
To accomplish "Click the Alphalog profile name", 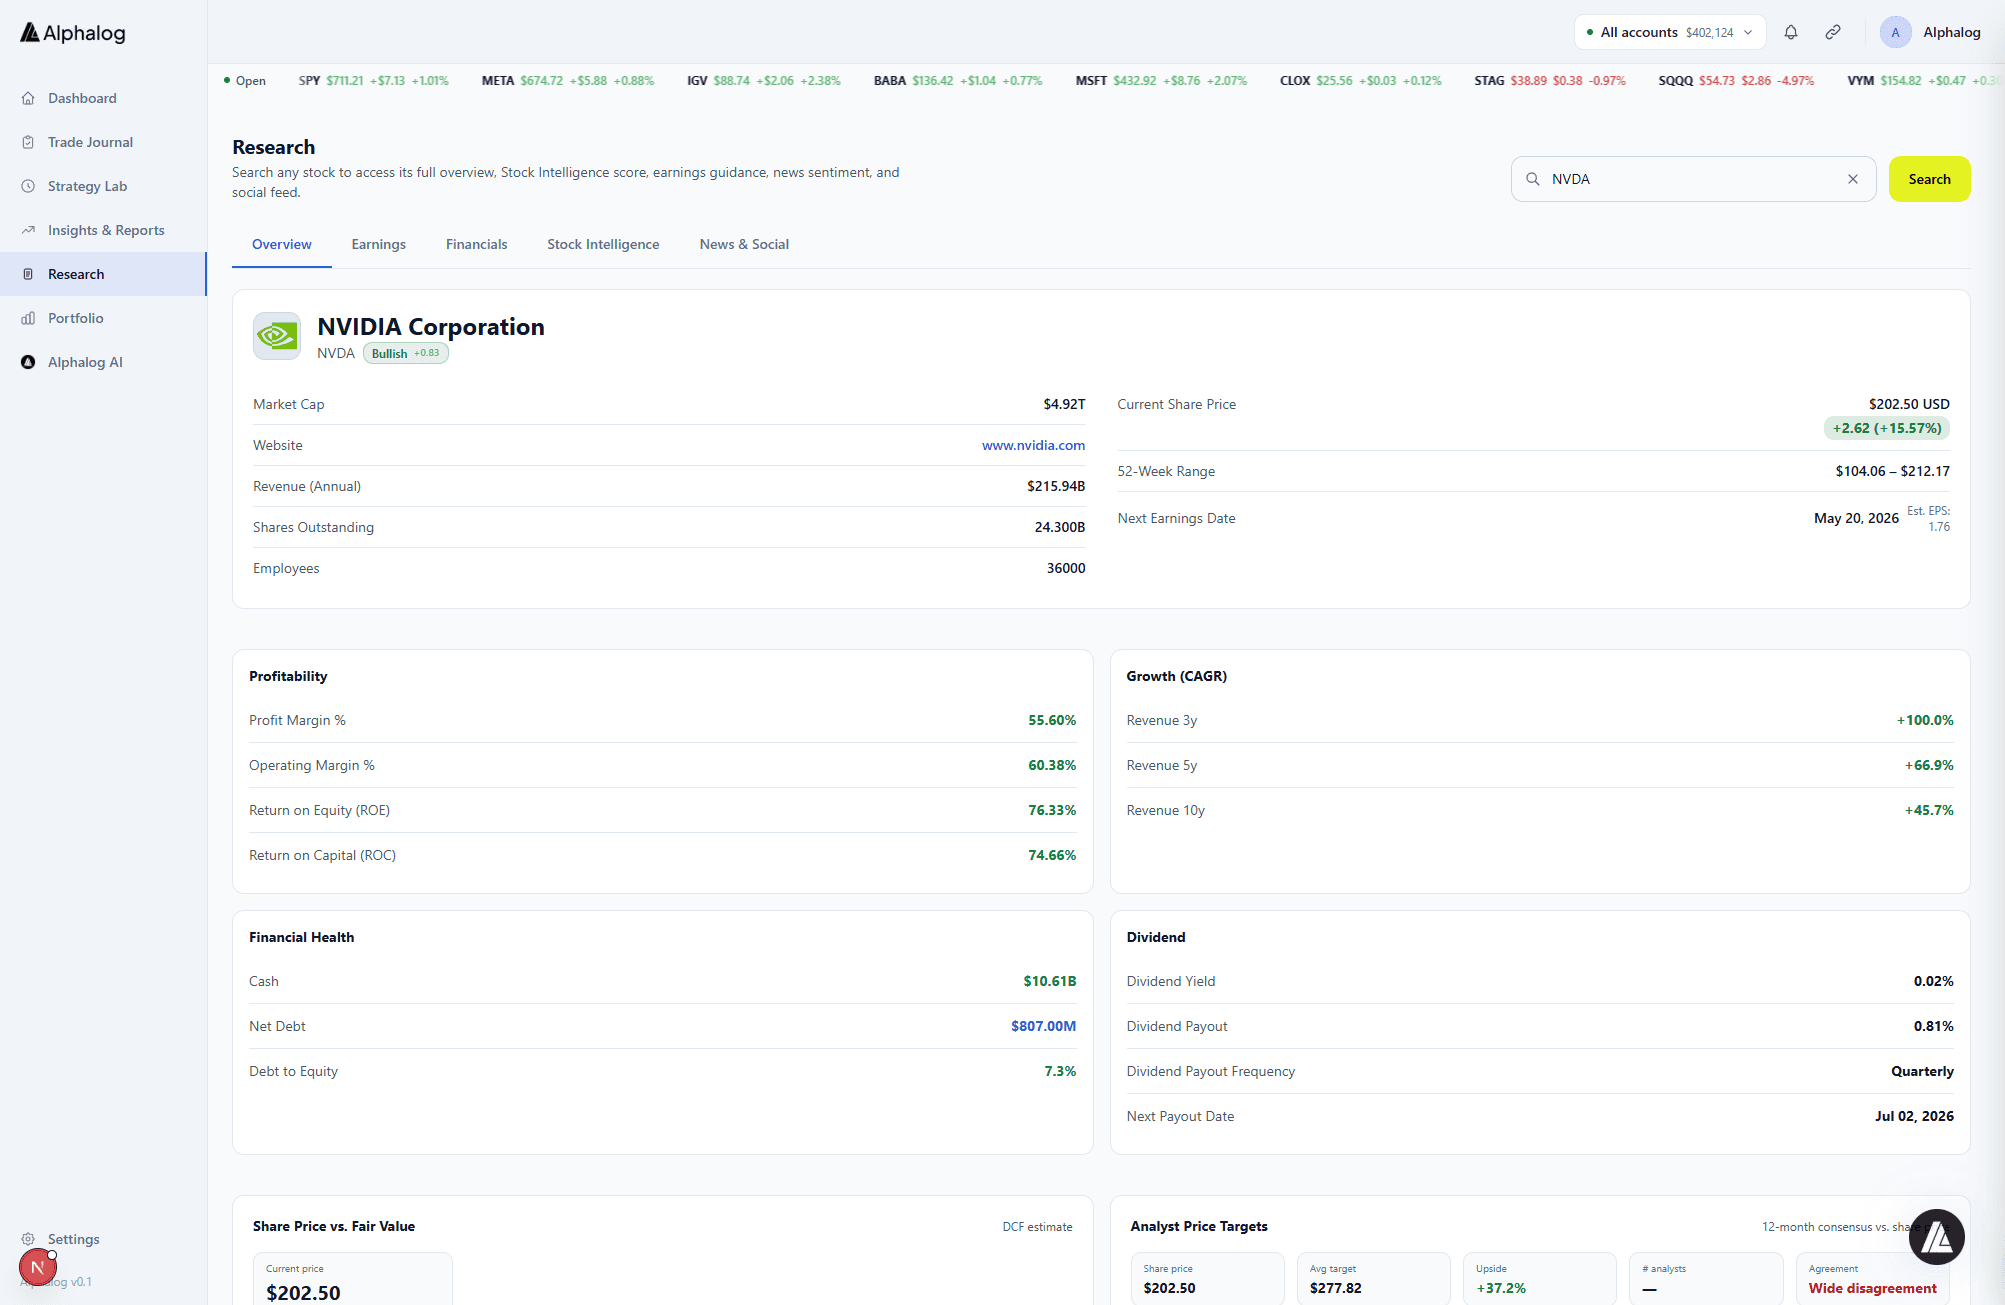I will click(x=1951, y=32).
